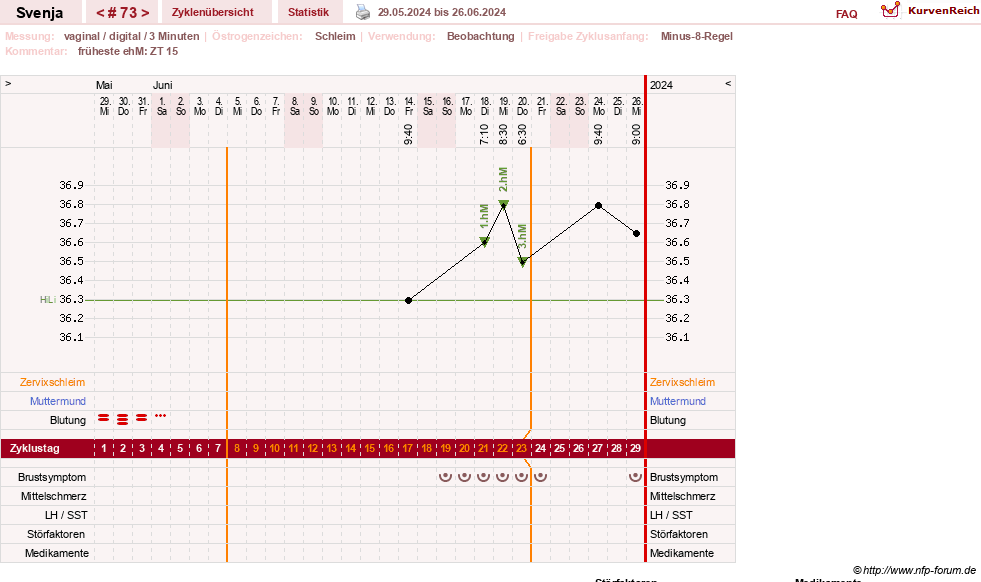Click the breast symptom icon on cycle day 21

[x=484, y=477]
